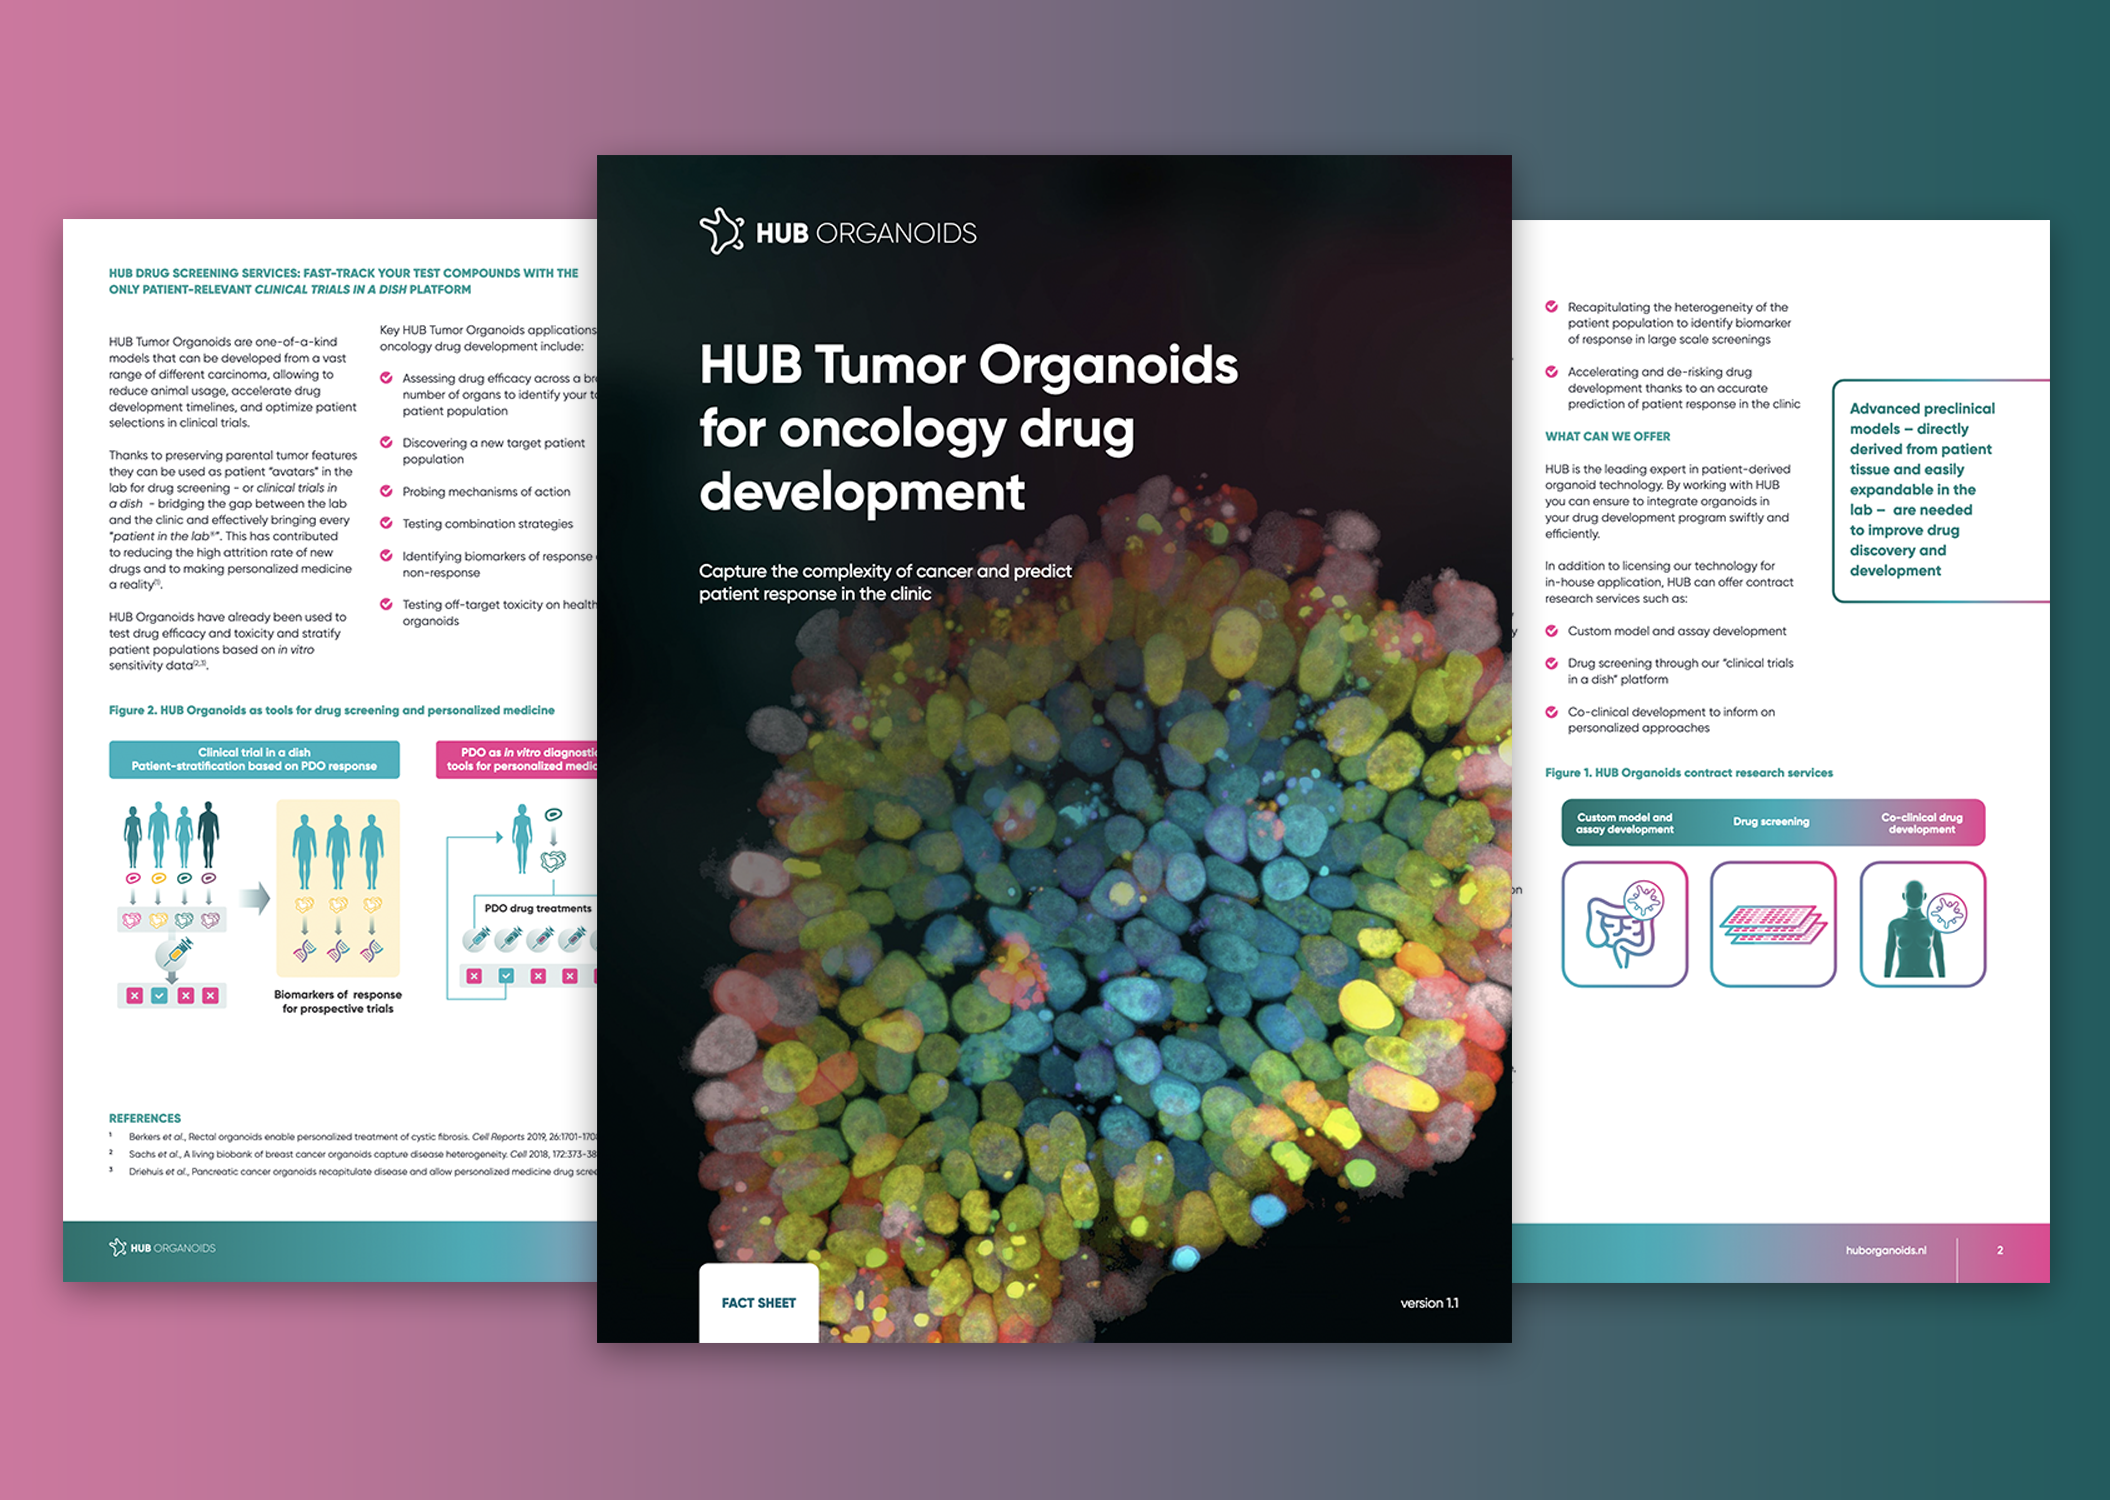Screen dimensions: 2110x1500
Task: Click the 'PDO drug treatments' label
Action: [x=538, y=908]
